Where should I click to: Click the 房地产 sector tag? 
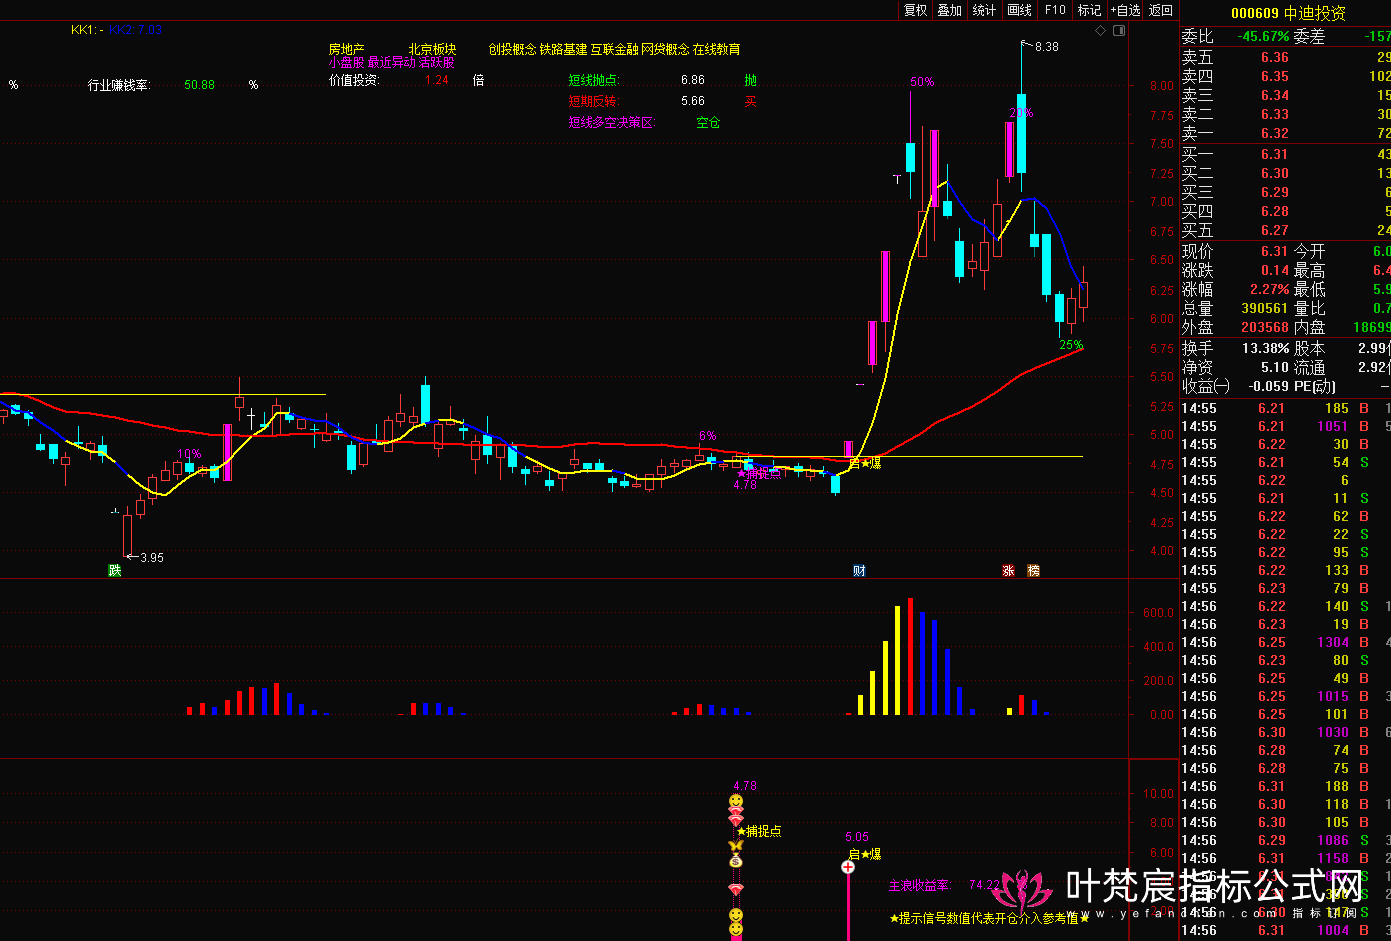click(x=347, y=49)
